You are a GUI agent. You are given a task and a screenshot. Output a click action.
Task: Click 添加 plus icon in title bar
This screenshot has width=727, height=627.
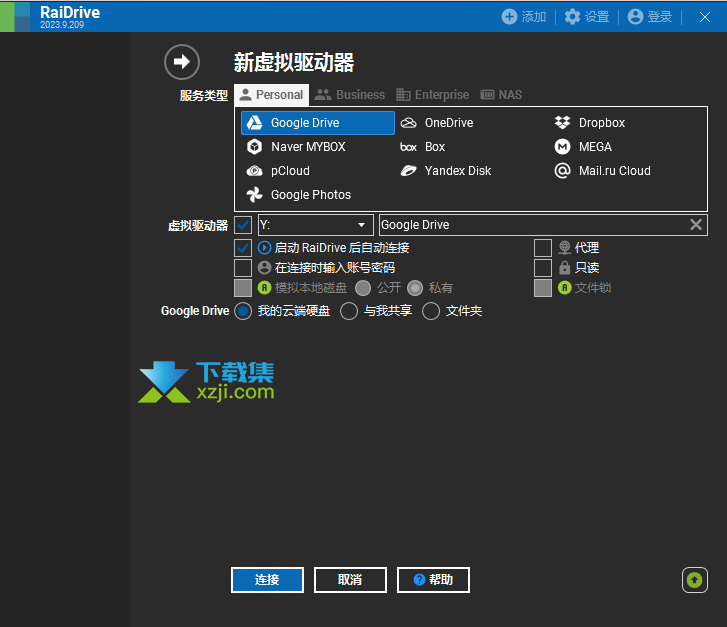click(x=509, y=17)
